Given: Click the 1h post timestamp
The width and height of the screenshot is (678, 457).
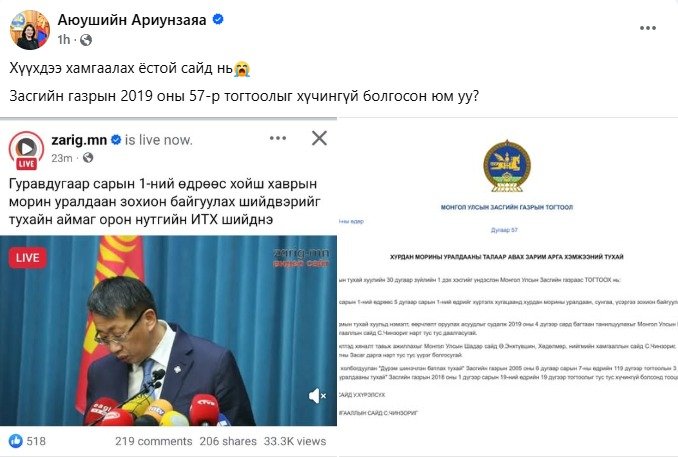Looking at the screenshot, I should [x=64, y=40].
